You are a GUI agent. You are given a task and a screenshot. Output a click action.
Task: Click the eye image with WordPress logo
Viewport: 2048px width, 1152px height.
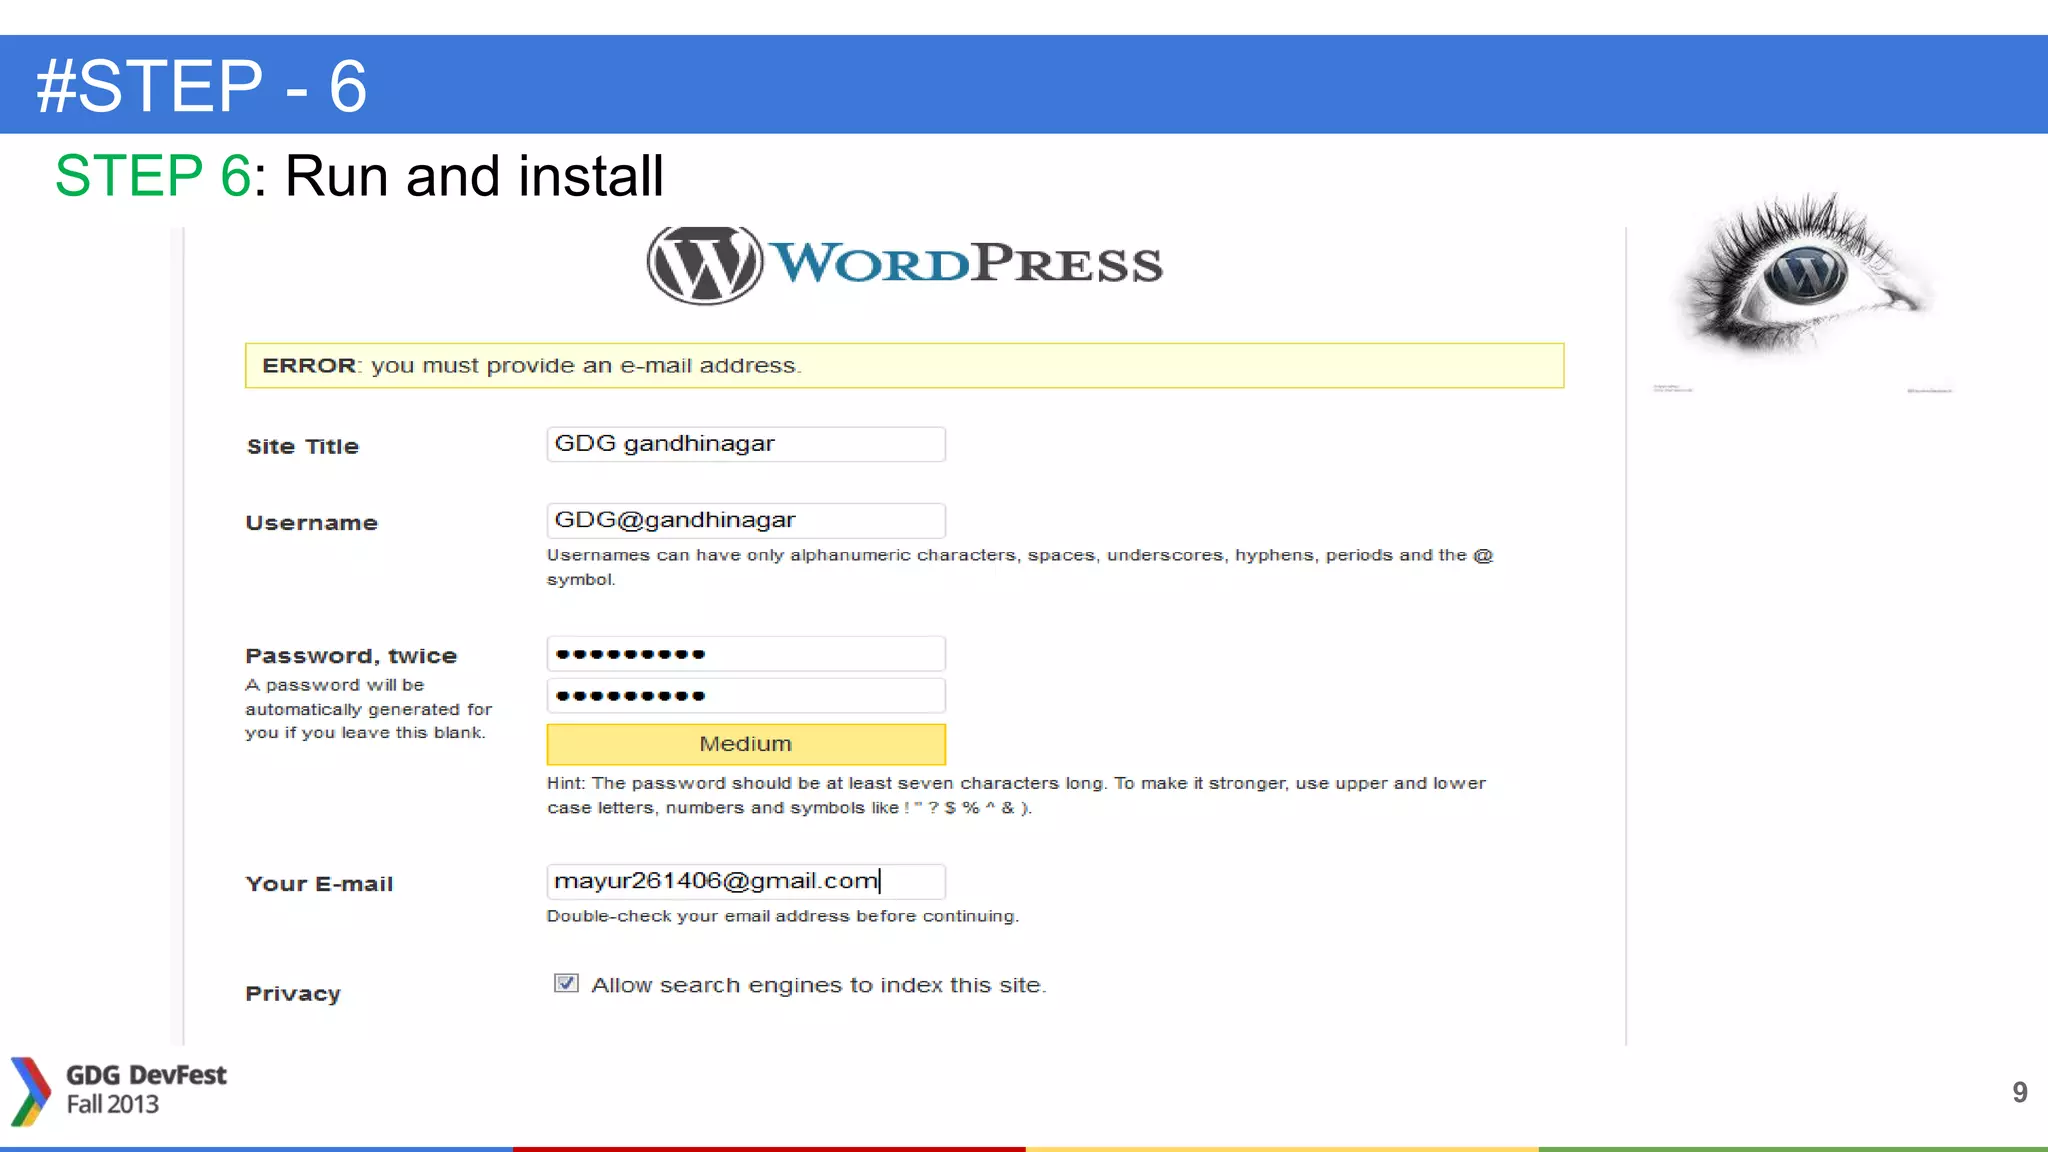1805,275
